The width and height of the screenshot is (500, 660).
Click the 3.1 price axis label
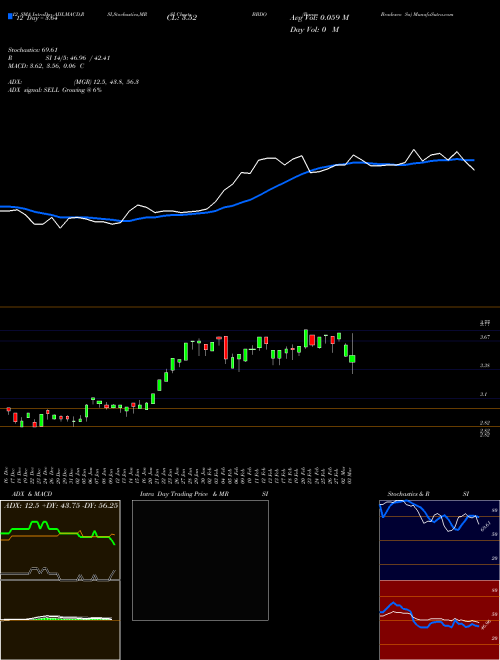(x=484, y=394)
